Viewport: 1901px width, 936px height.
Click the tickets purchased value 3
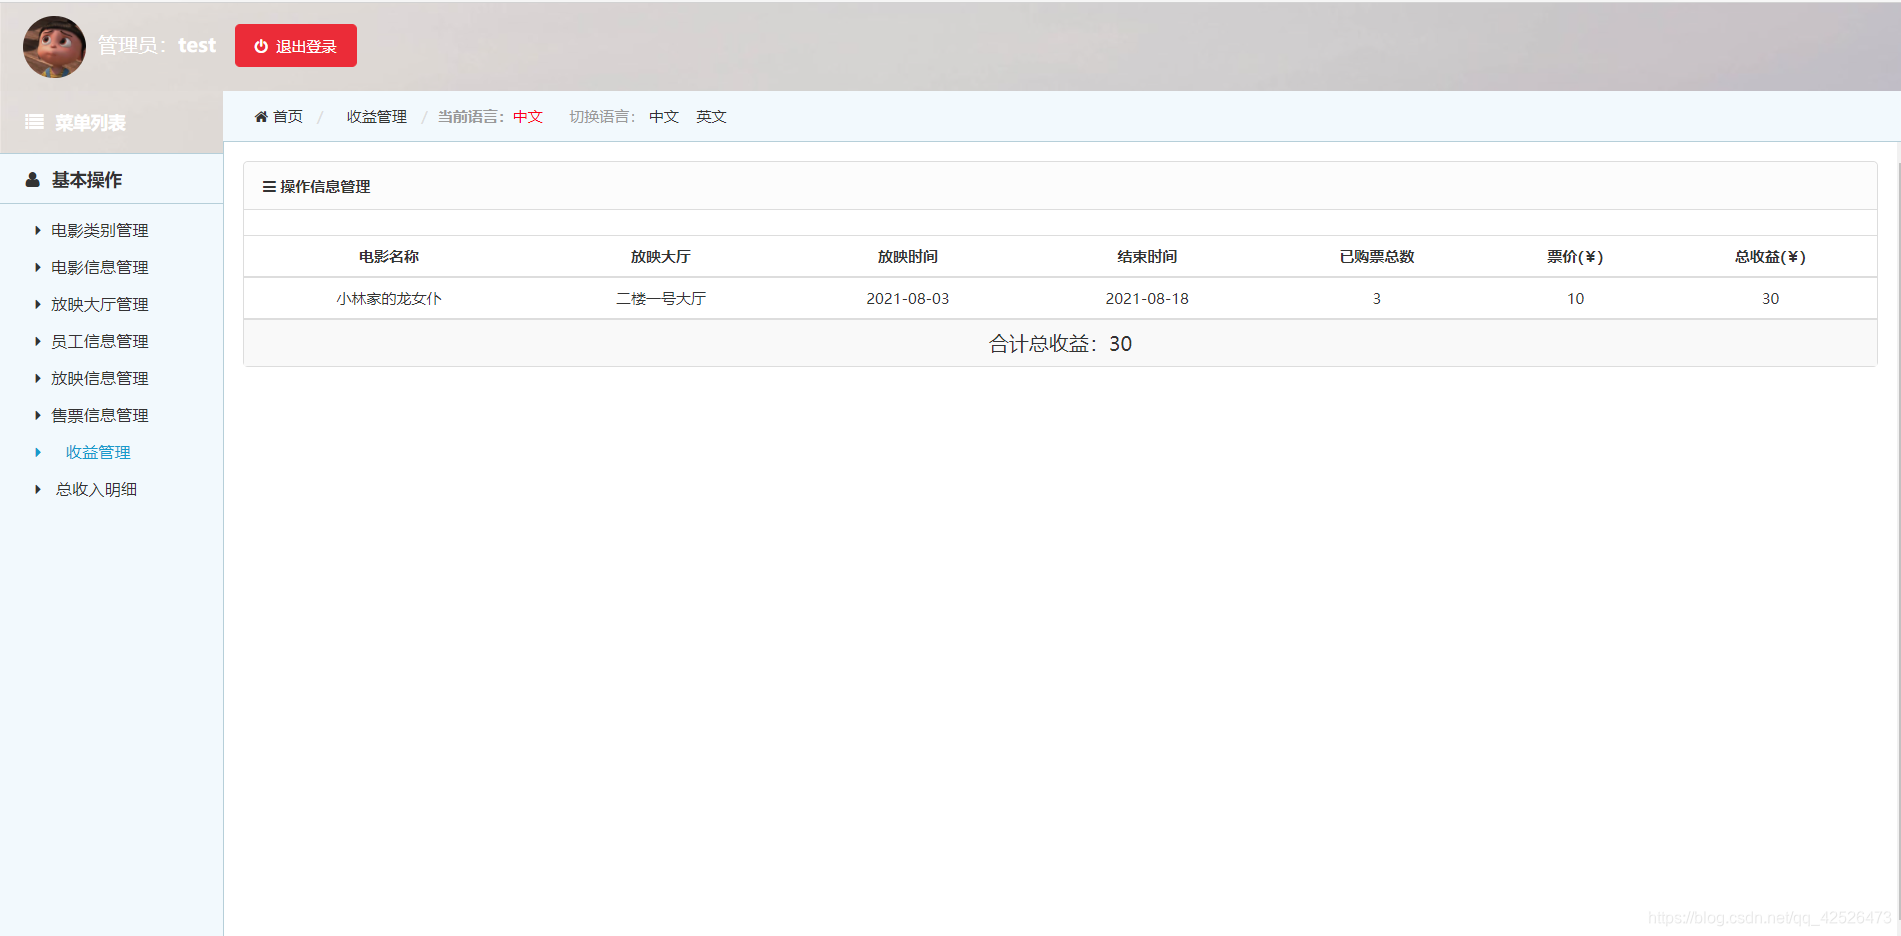point(1377,299)
